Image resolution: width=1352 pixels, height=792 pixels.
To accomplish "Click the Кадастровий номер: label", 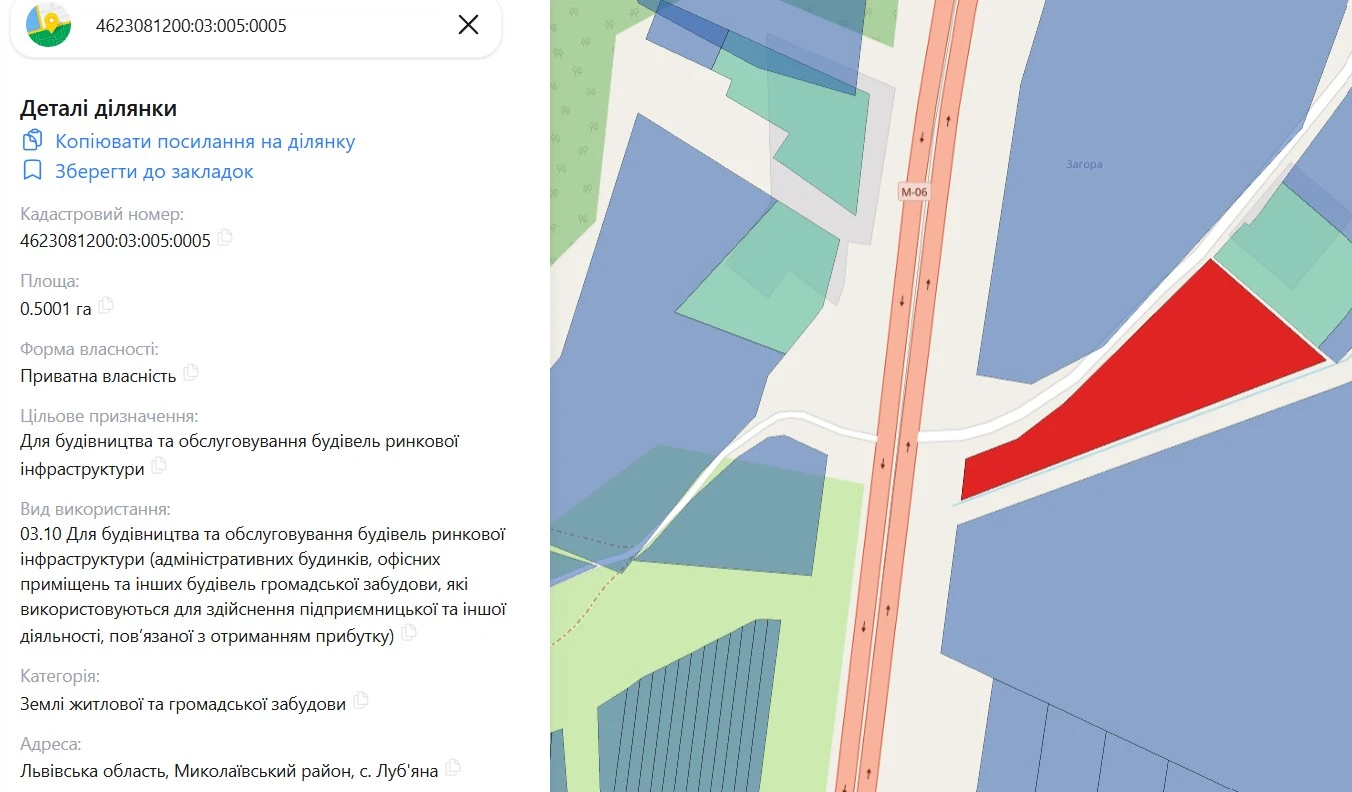I will point(102,214).
